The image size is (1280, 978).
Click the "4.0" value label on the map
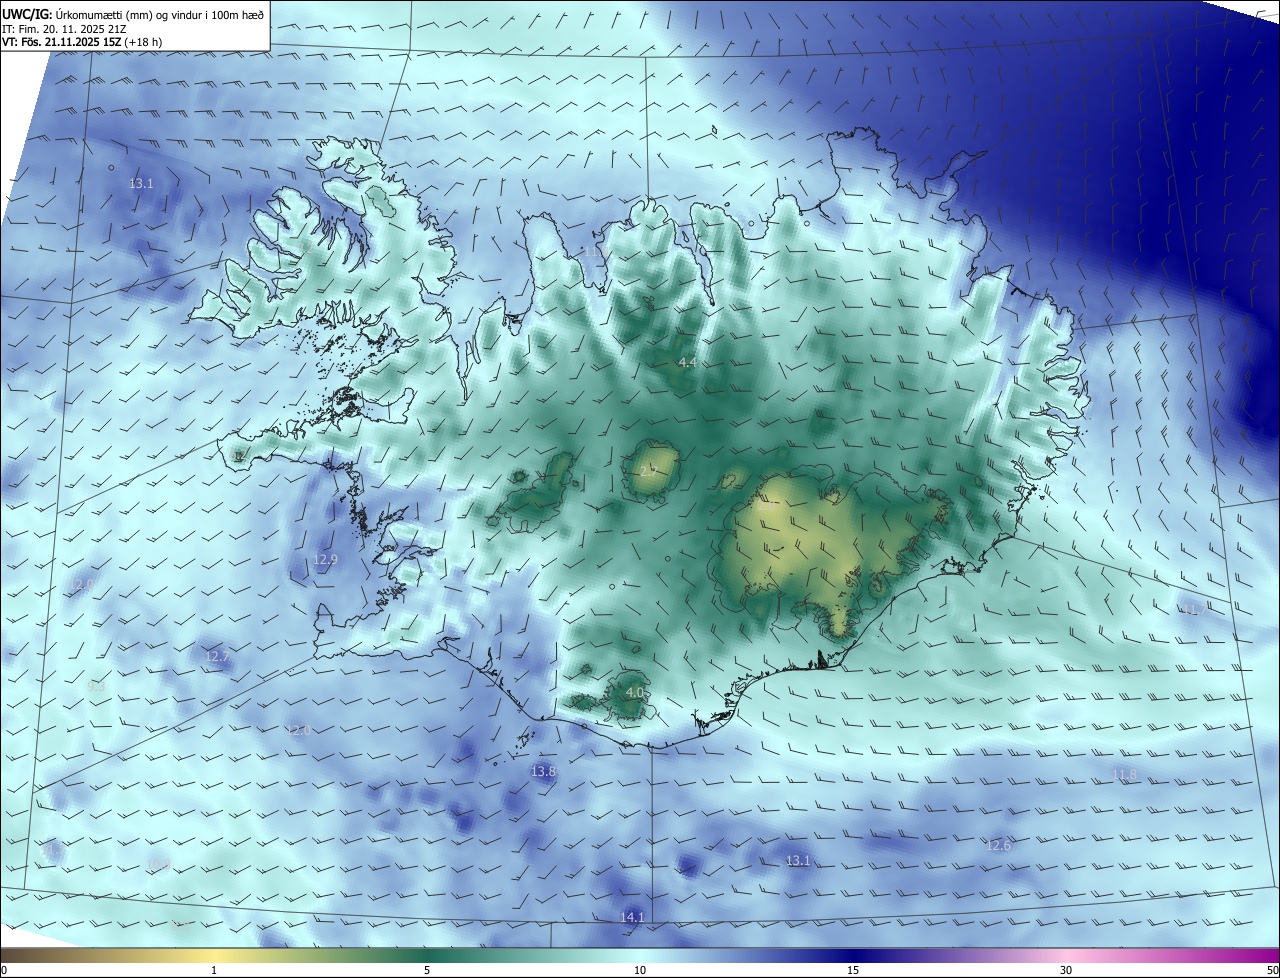(x=635, y=692)
